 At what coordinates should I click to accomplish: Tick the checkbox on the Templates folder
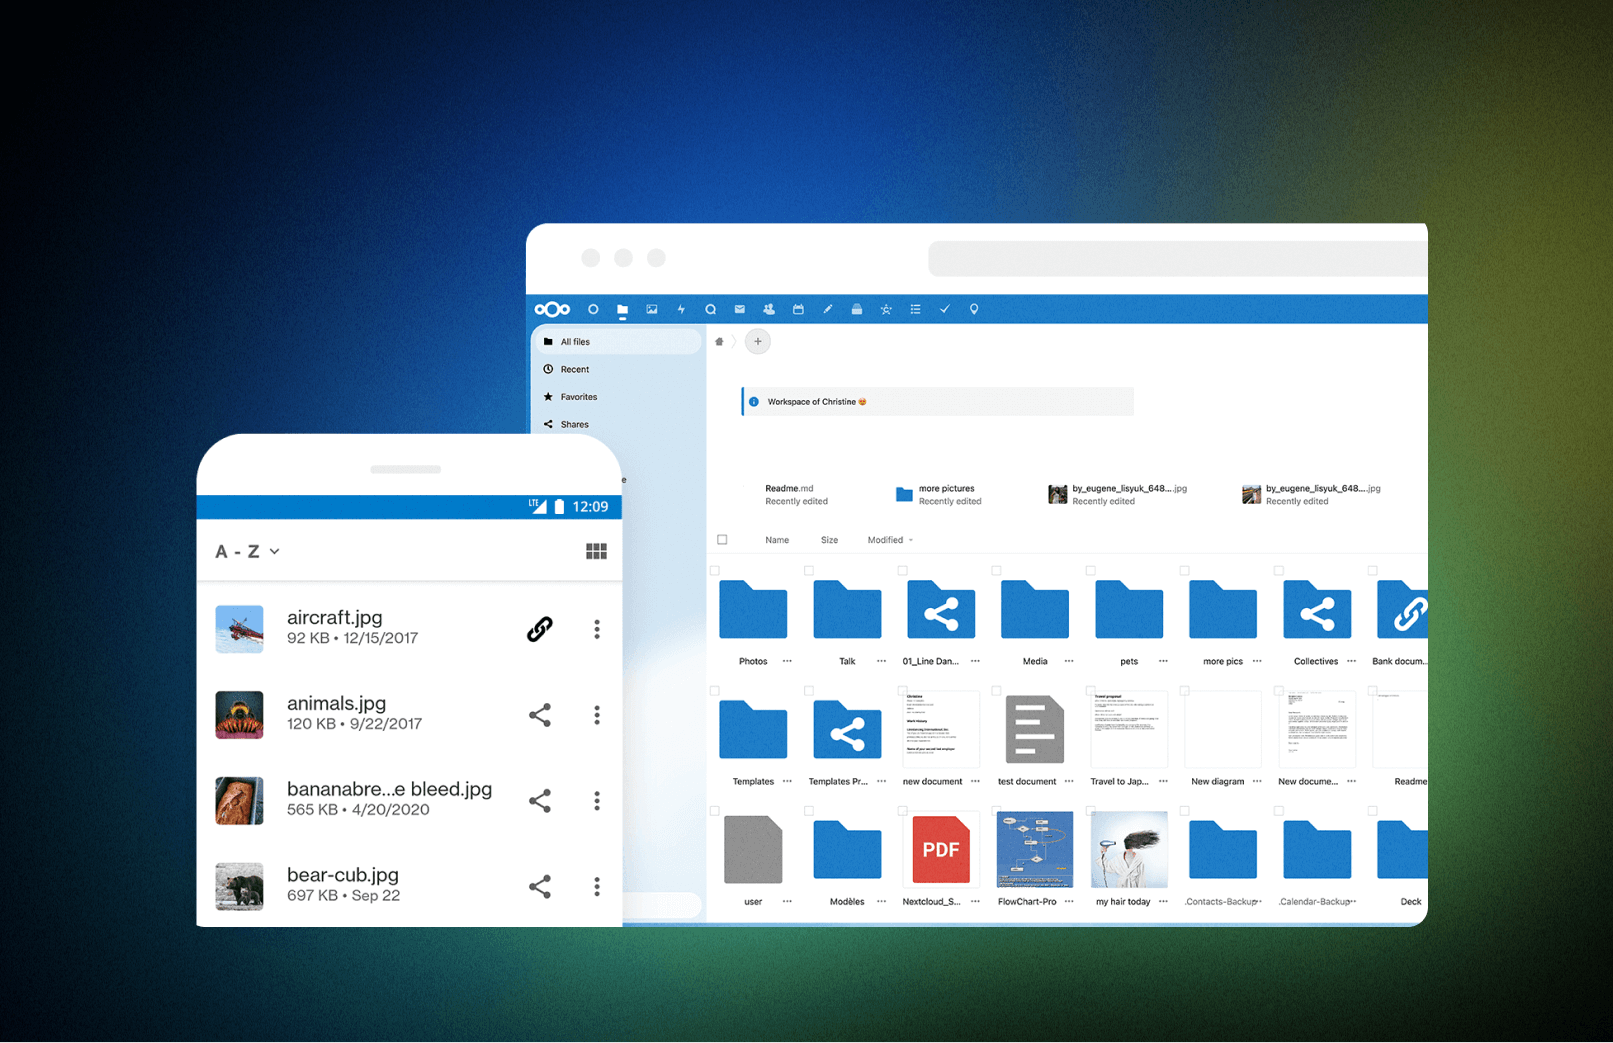pyautogui.click(x=715, y=691)
